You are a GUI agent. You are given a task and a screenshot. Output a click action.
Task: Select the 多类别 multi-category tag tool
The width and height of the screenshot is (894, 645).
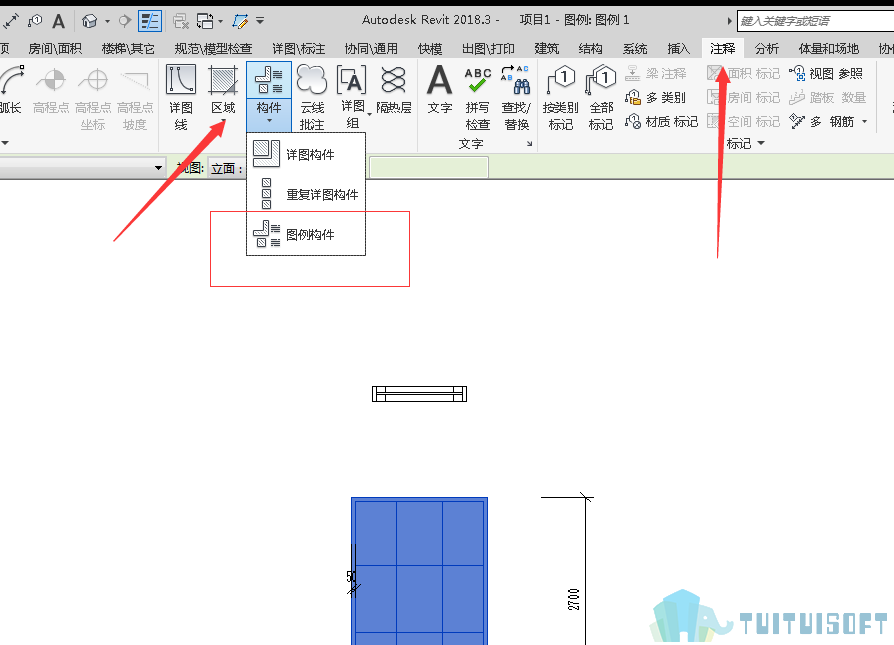click(x=656, y=98)
